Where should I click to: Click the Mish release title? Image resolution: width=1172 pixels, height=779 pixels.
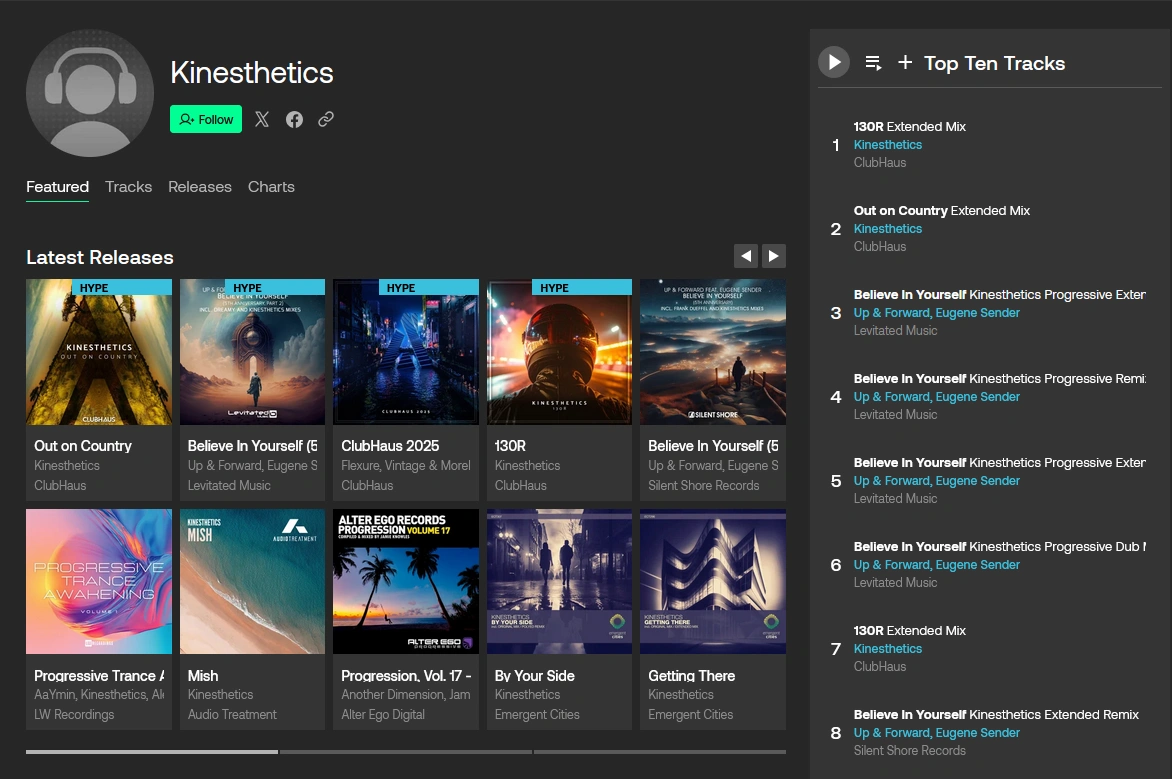click(x=203, y=676)
